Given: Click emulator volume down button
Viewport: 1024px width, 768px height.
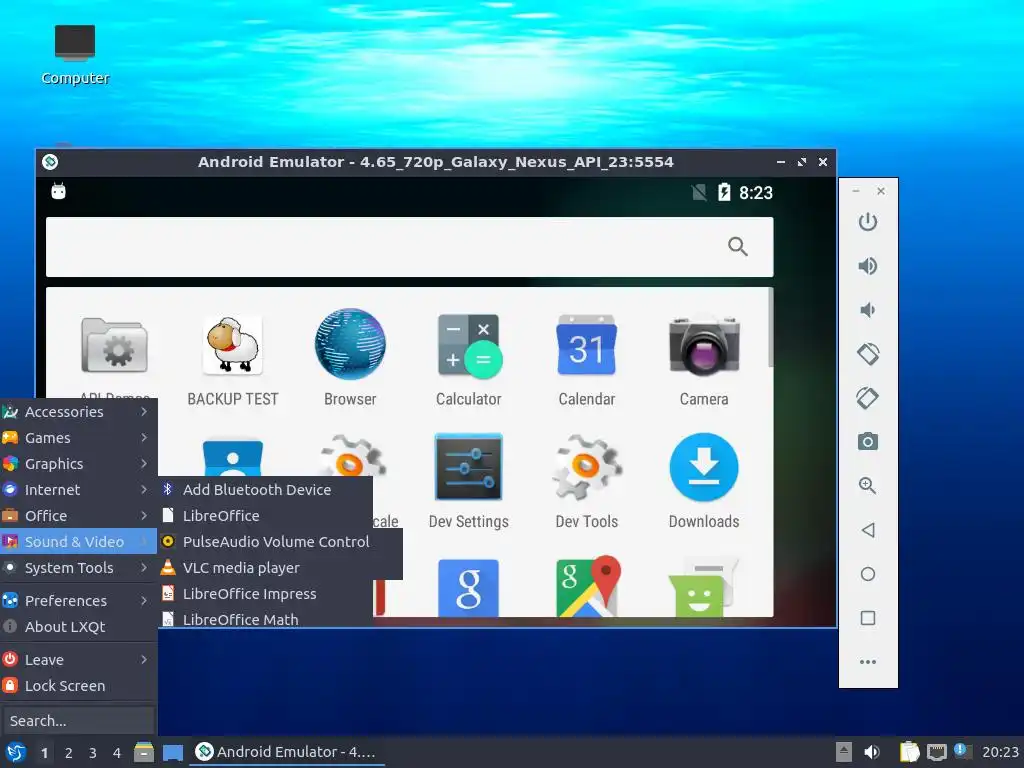Looking at the screenshot, I should (x=868, y=310).
